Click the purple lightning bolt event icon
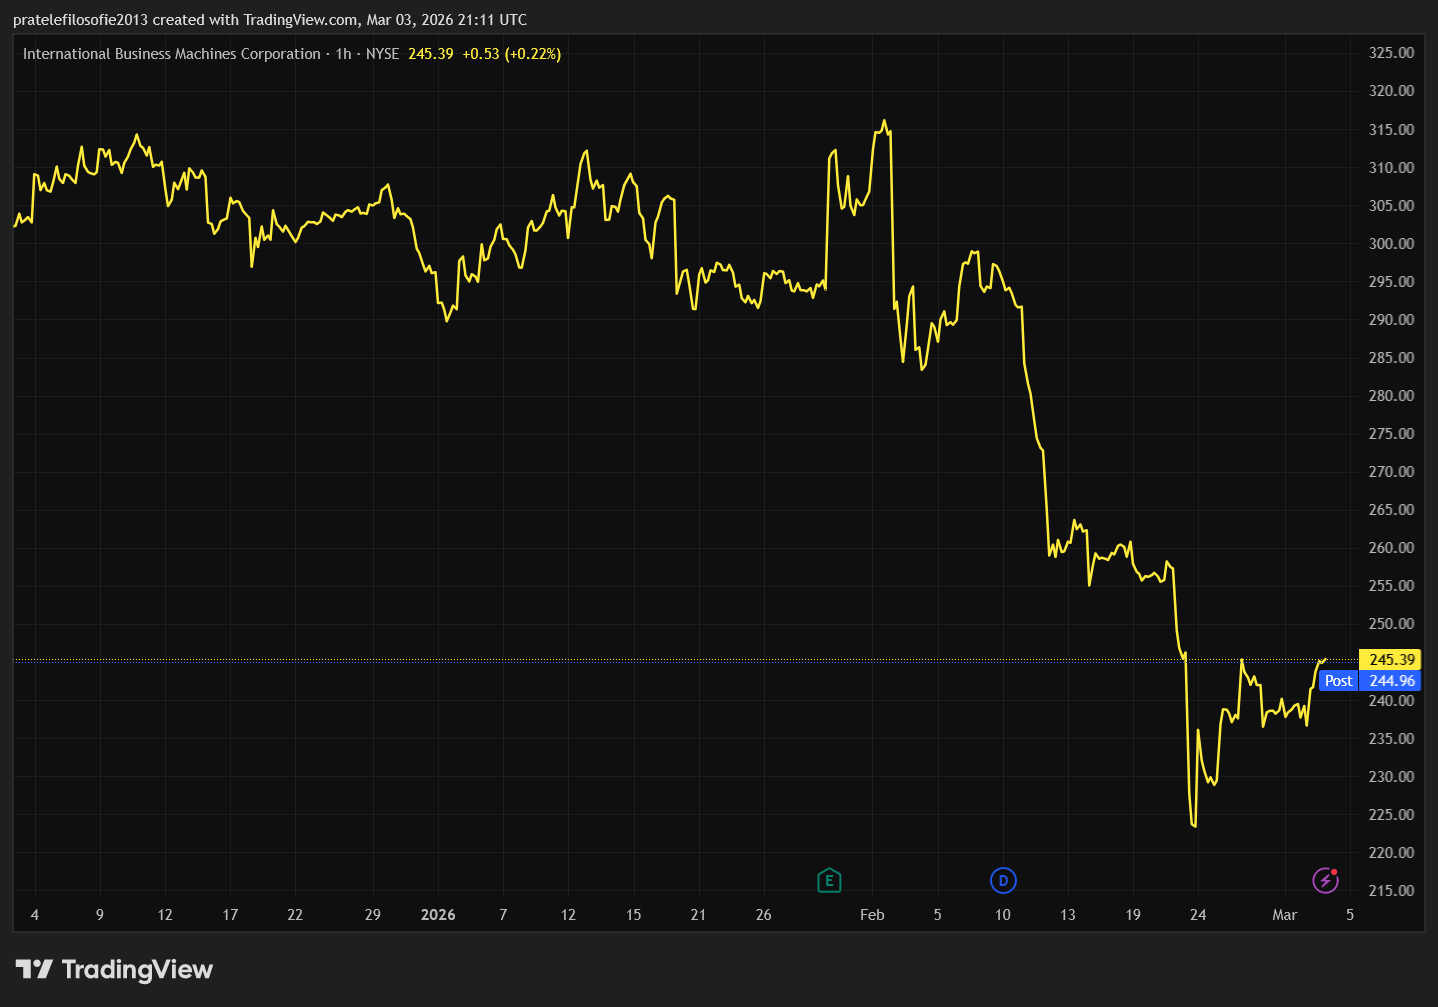The width and height of the screenshot is (1438, 1007). pos(1325,880)
